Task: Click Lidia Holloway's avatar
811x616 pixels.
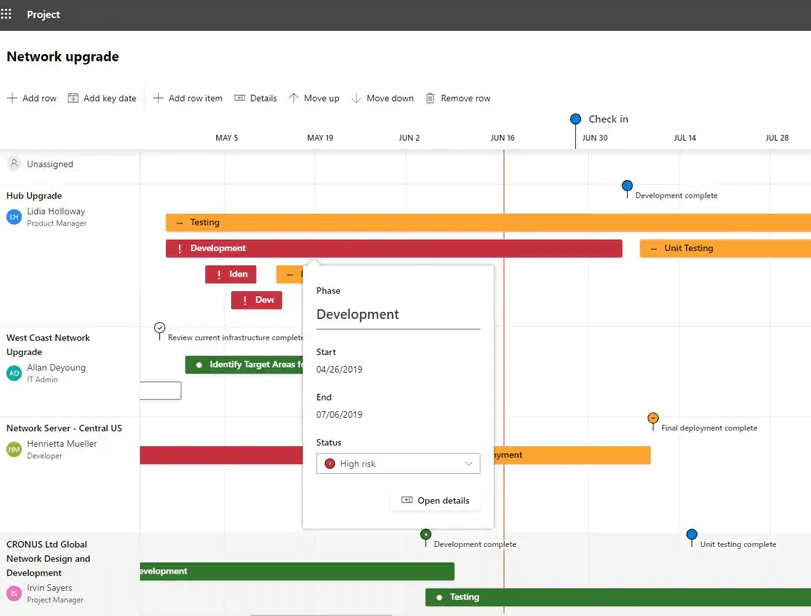Action: (x=14, y=217)
